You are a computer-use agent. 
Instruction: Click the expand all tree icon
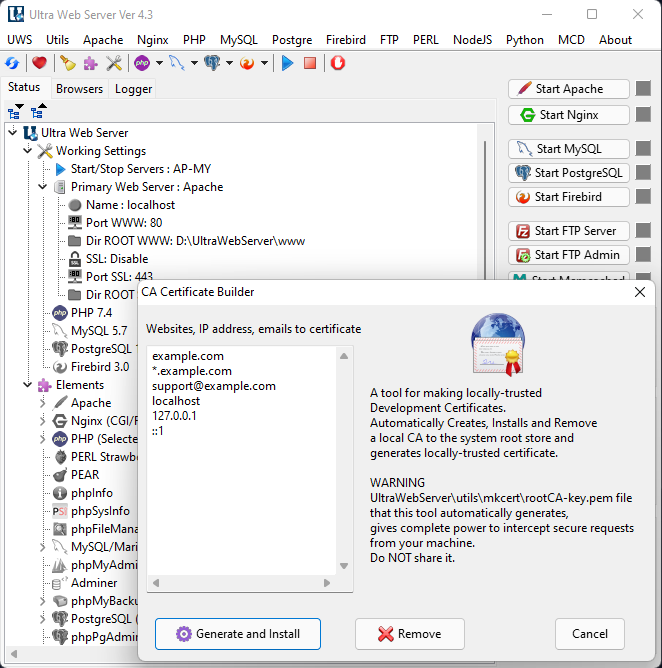click(16, 111)
